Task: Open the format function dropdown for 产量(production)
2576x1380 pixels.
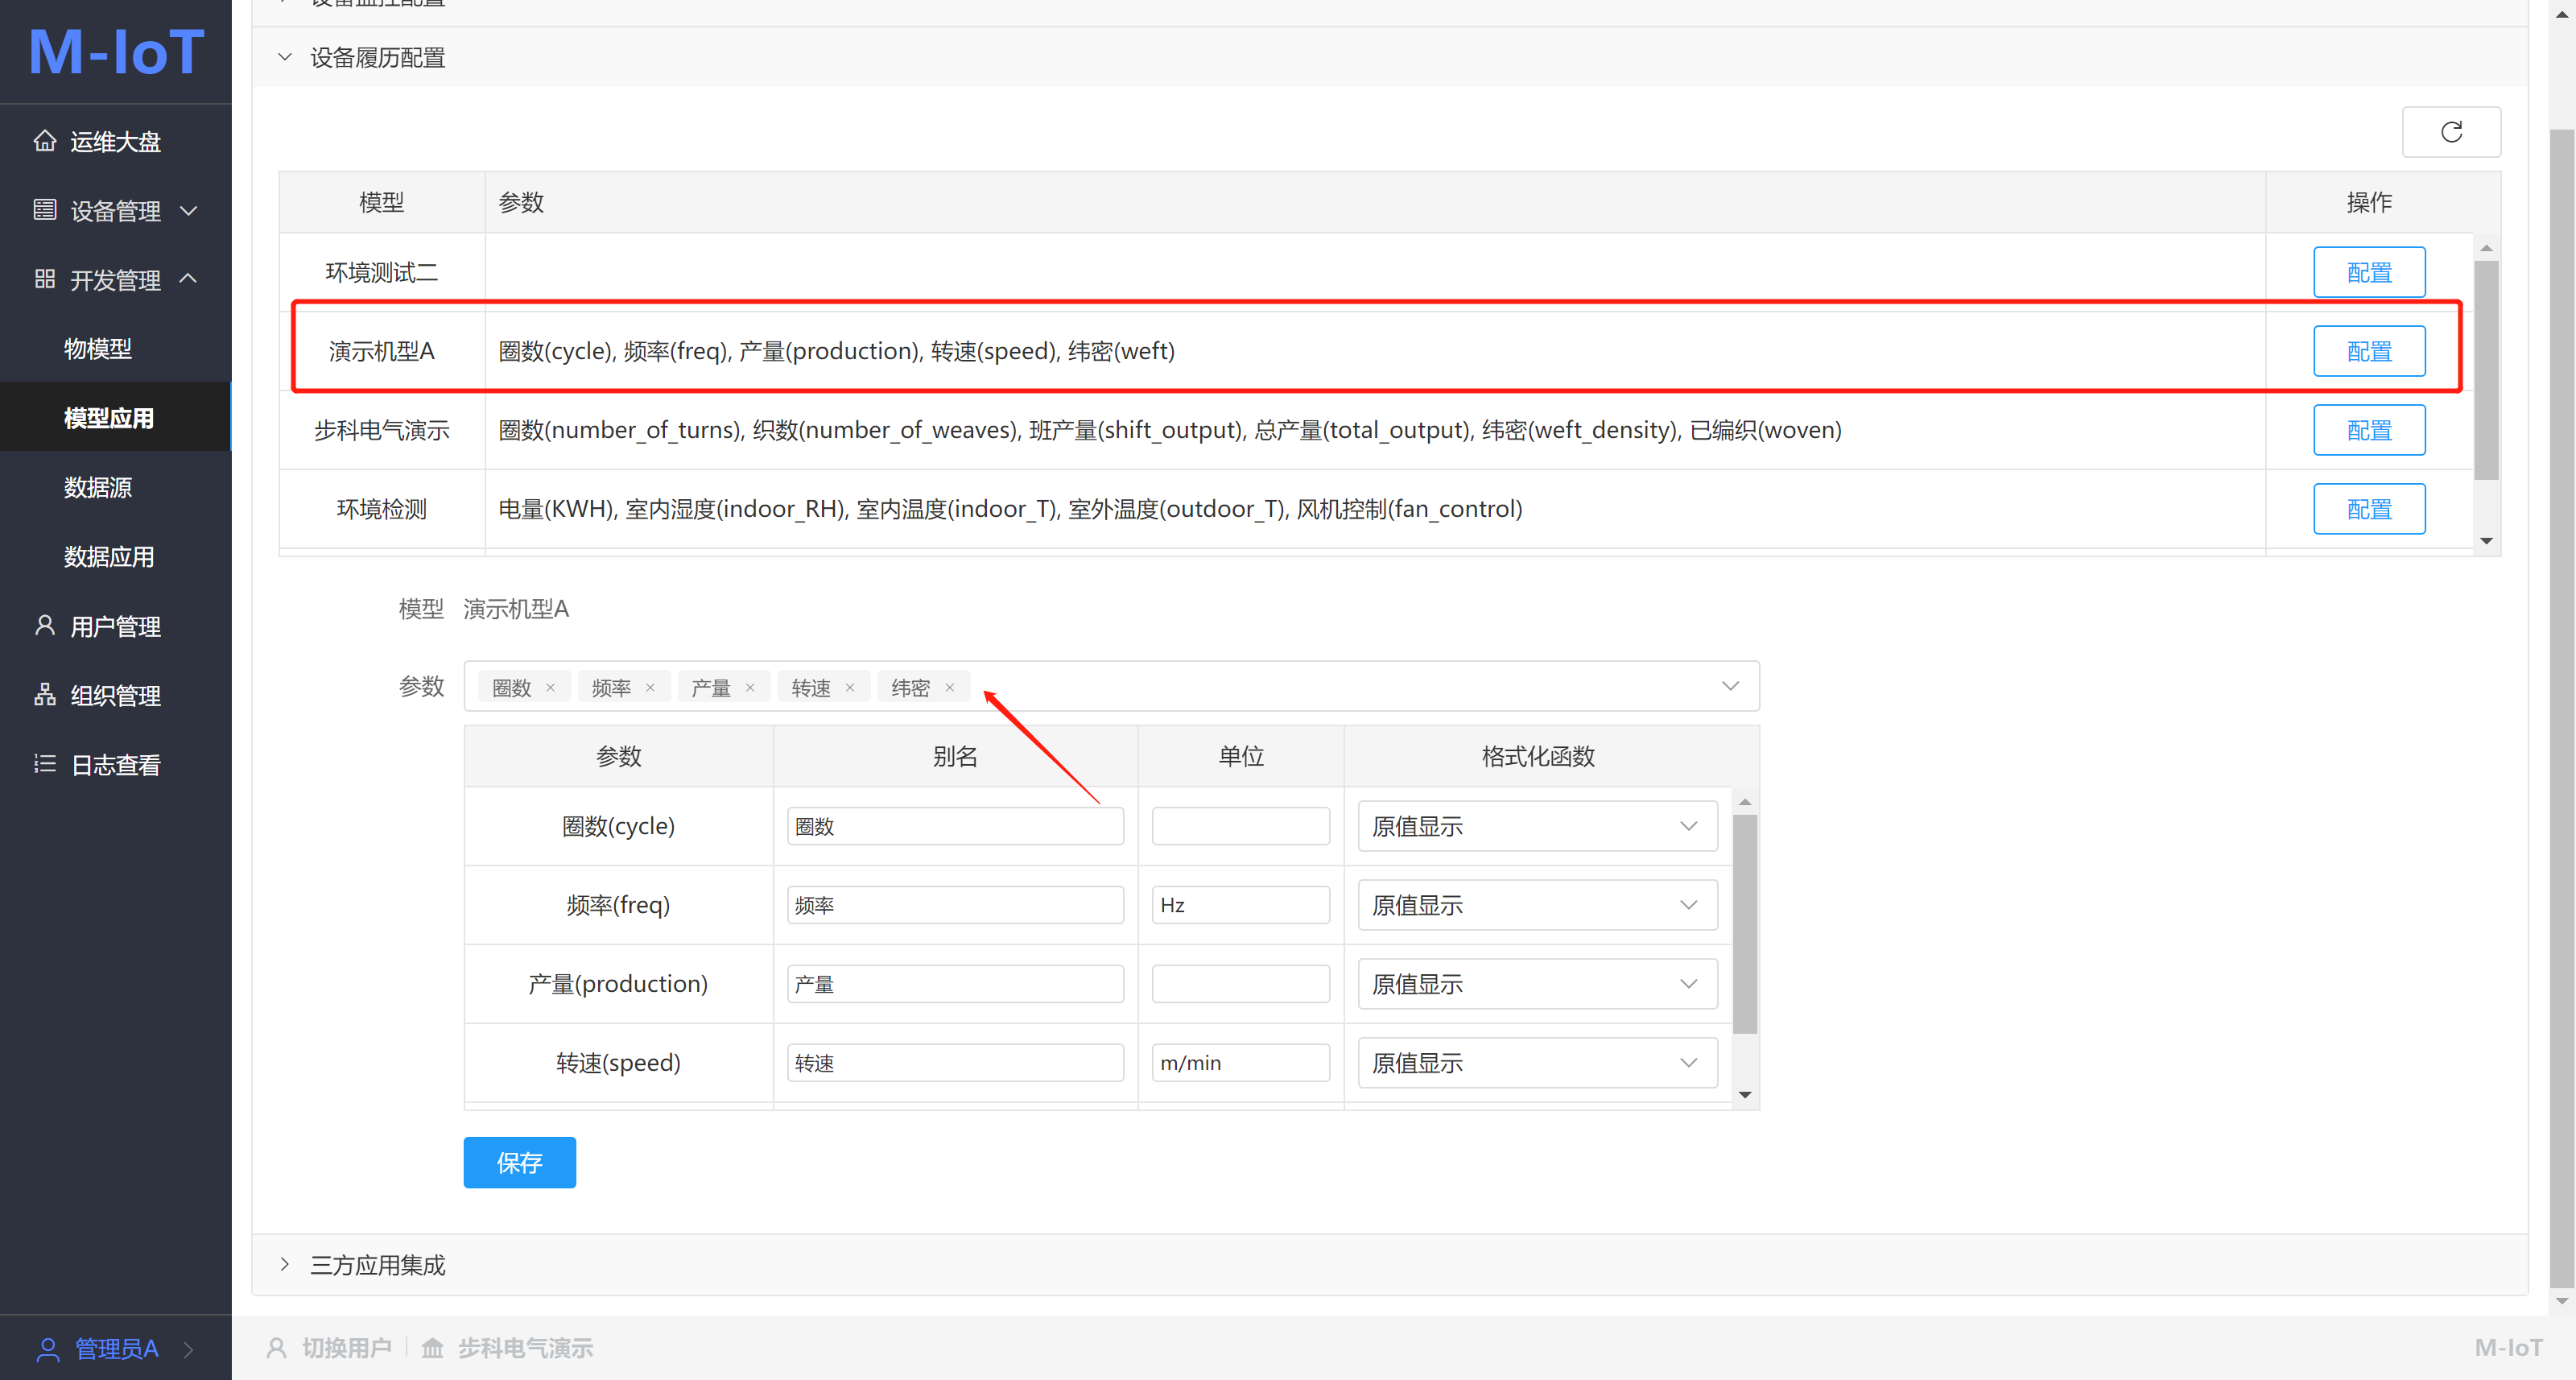Action: (x=1689, y=984)
